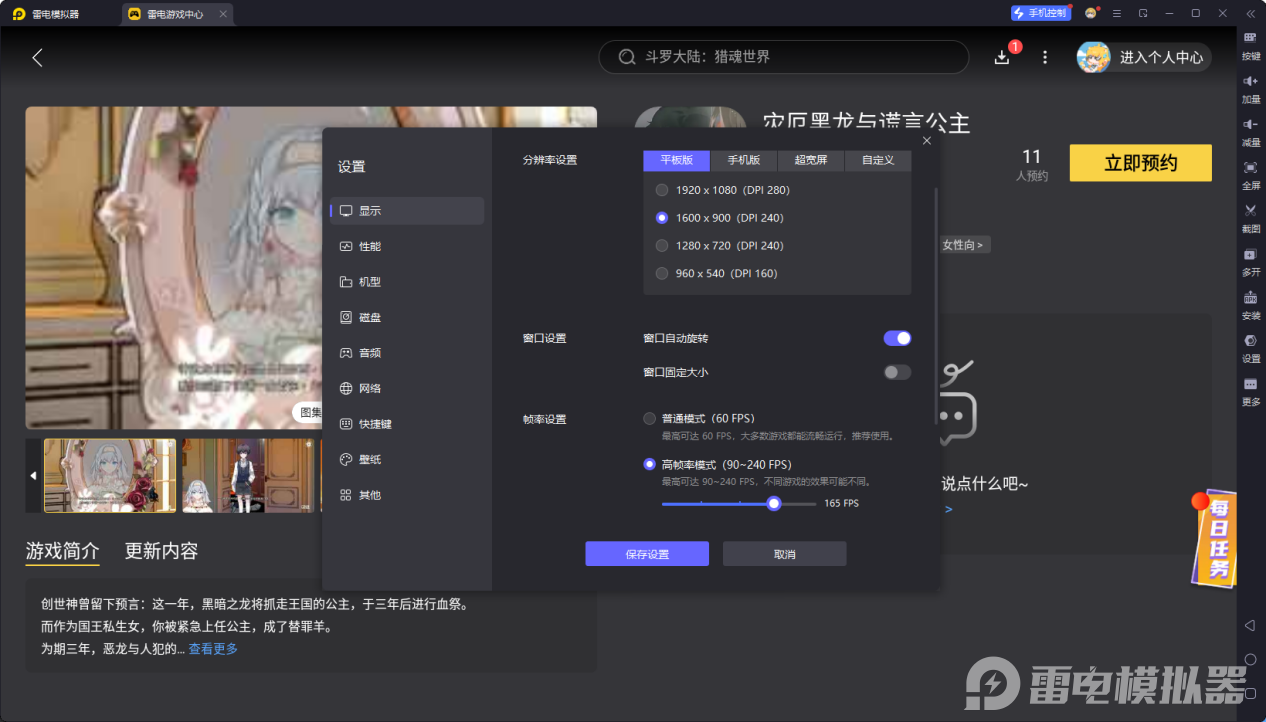Screen dimensions: 1266x722
Task: Toggle 窗口自动旋转 switch
Action: click(x=897, y=338)
